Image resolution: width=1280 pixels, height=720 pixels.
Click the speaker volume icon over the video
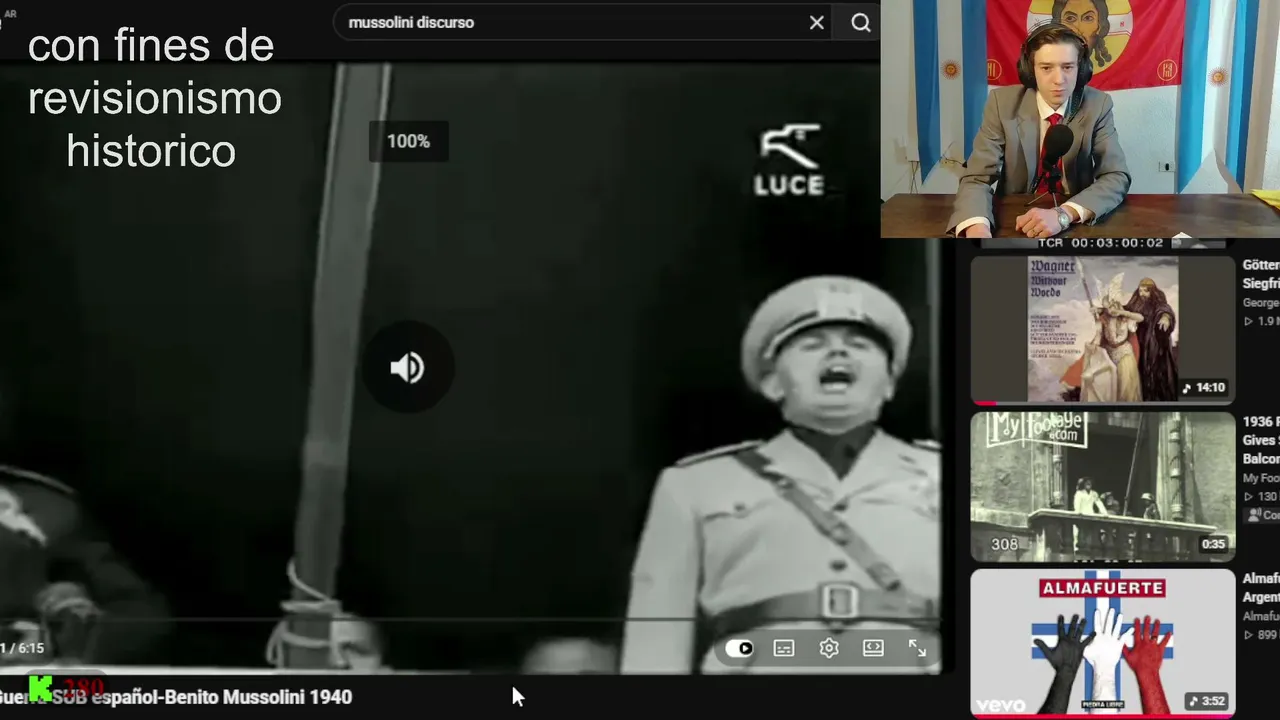tap(407, 368)
